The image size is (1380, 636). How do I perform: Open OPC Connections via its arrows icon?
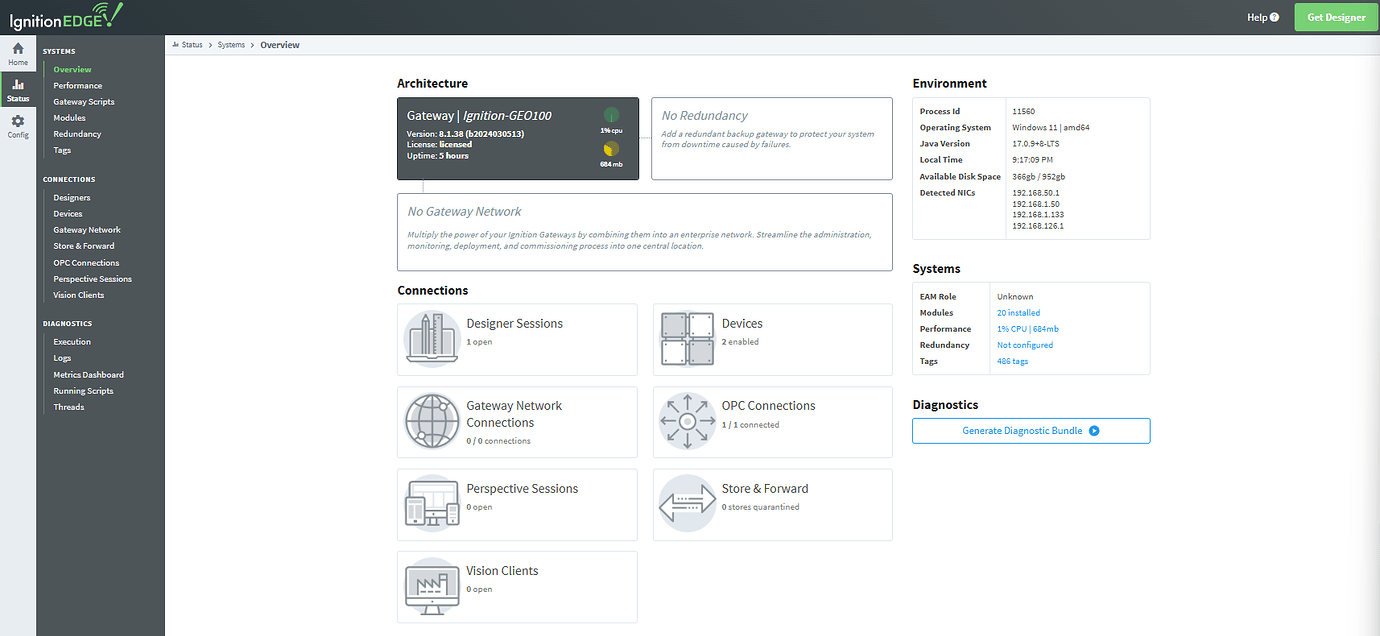(687, 421)
